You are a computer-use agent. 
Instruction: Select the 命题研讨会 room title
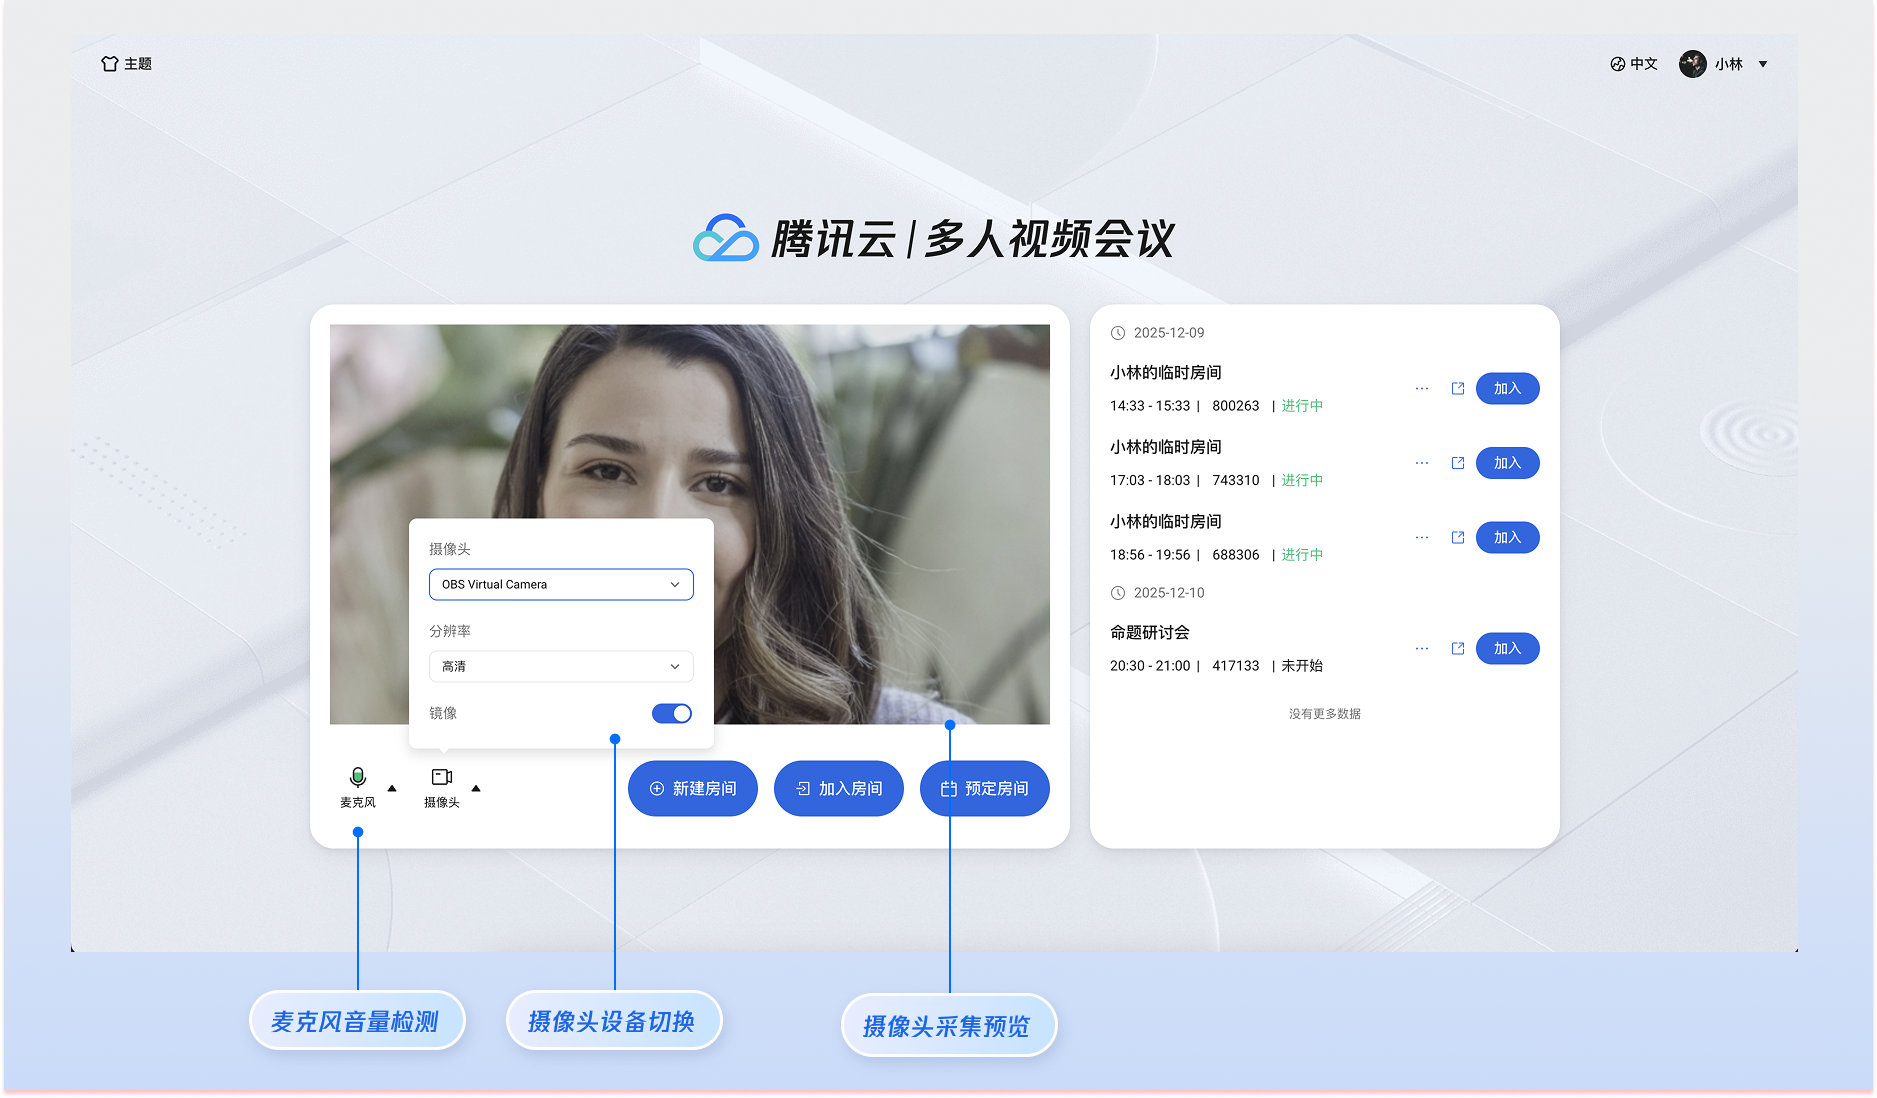pyautogui.click(x=1150, y=633)
